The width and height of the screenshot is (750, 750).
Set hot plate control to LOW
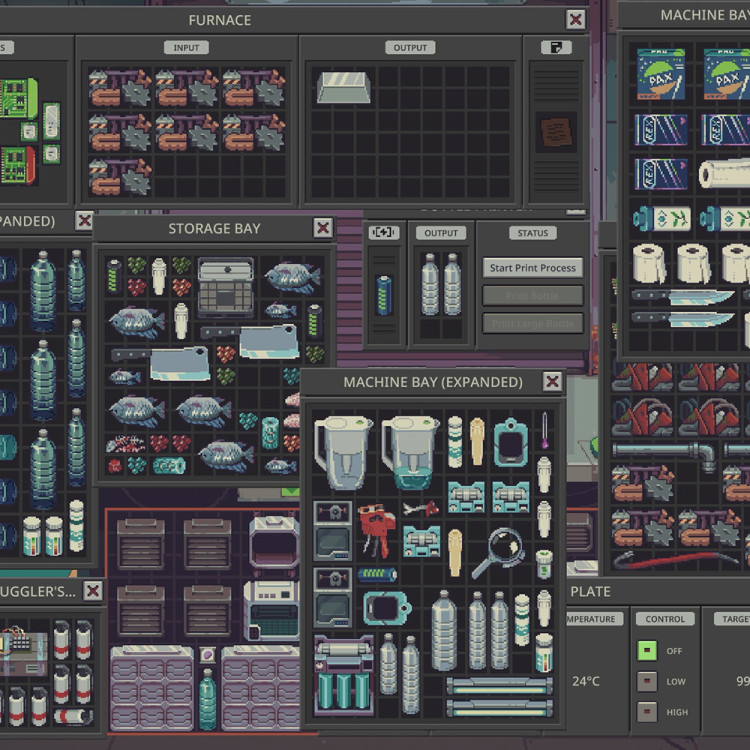coord(647,681)
